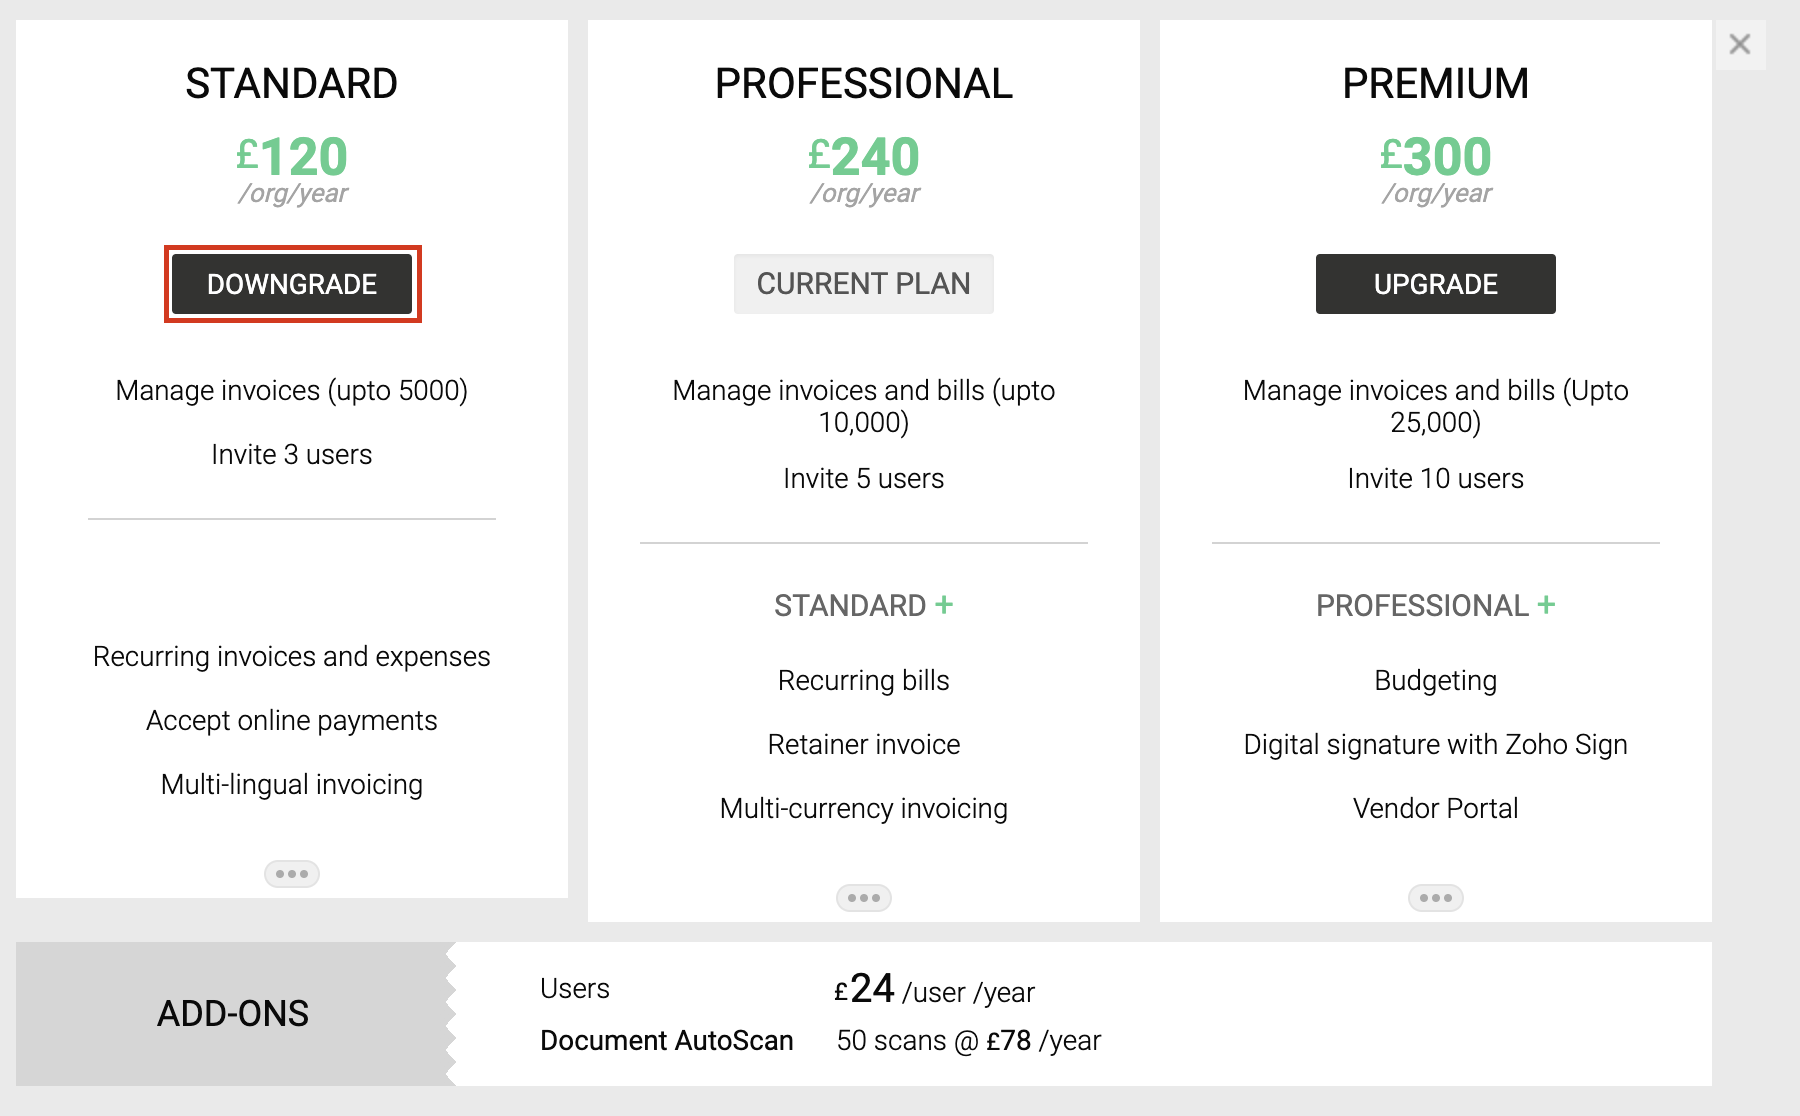The width and height of the screenshot is (1800, 1116).
Task: Click the £240 Professional price
Action: tap(864, 157)
